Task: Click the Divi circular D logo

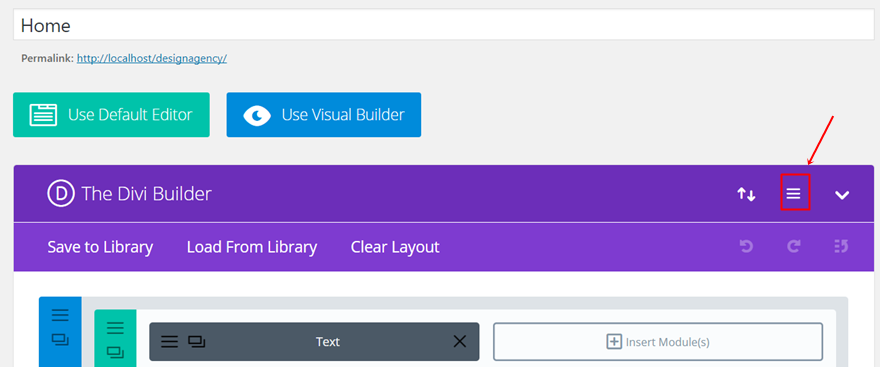Action: click(x=61, y=194)
